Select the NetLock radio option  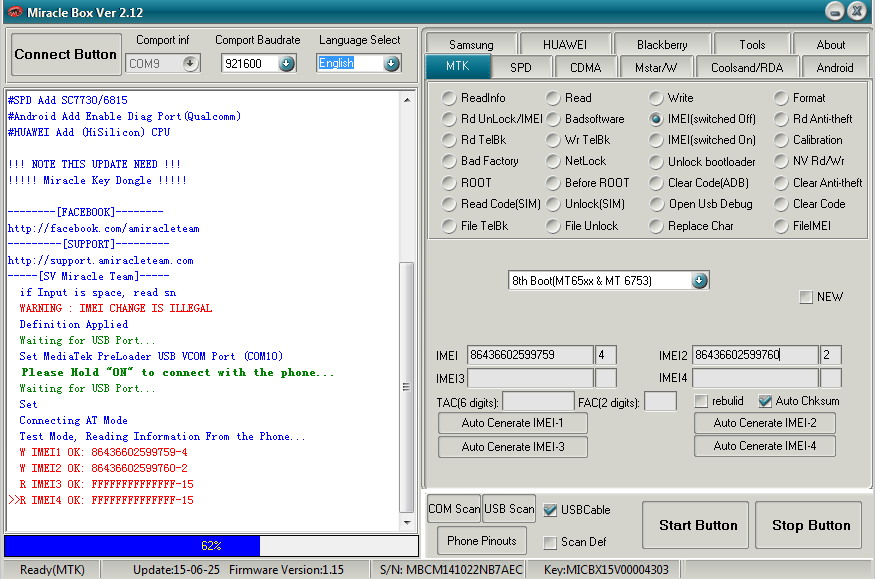point(553,161)
